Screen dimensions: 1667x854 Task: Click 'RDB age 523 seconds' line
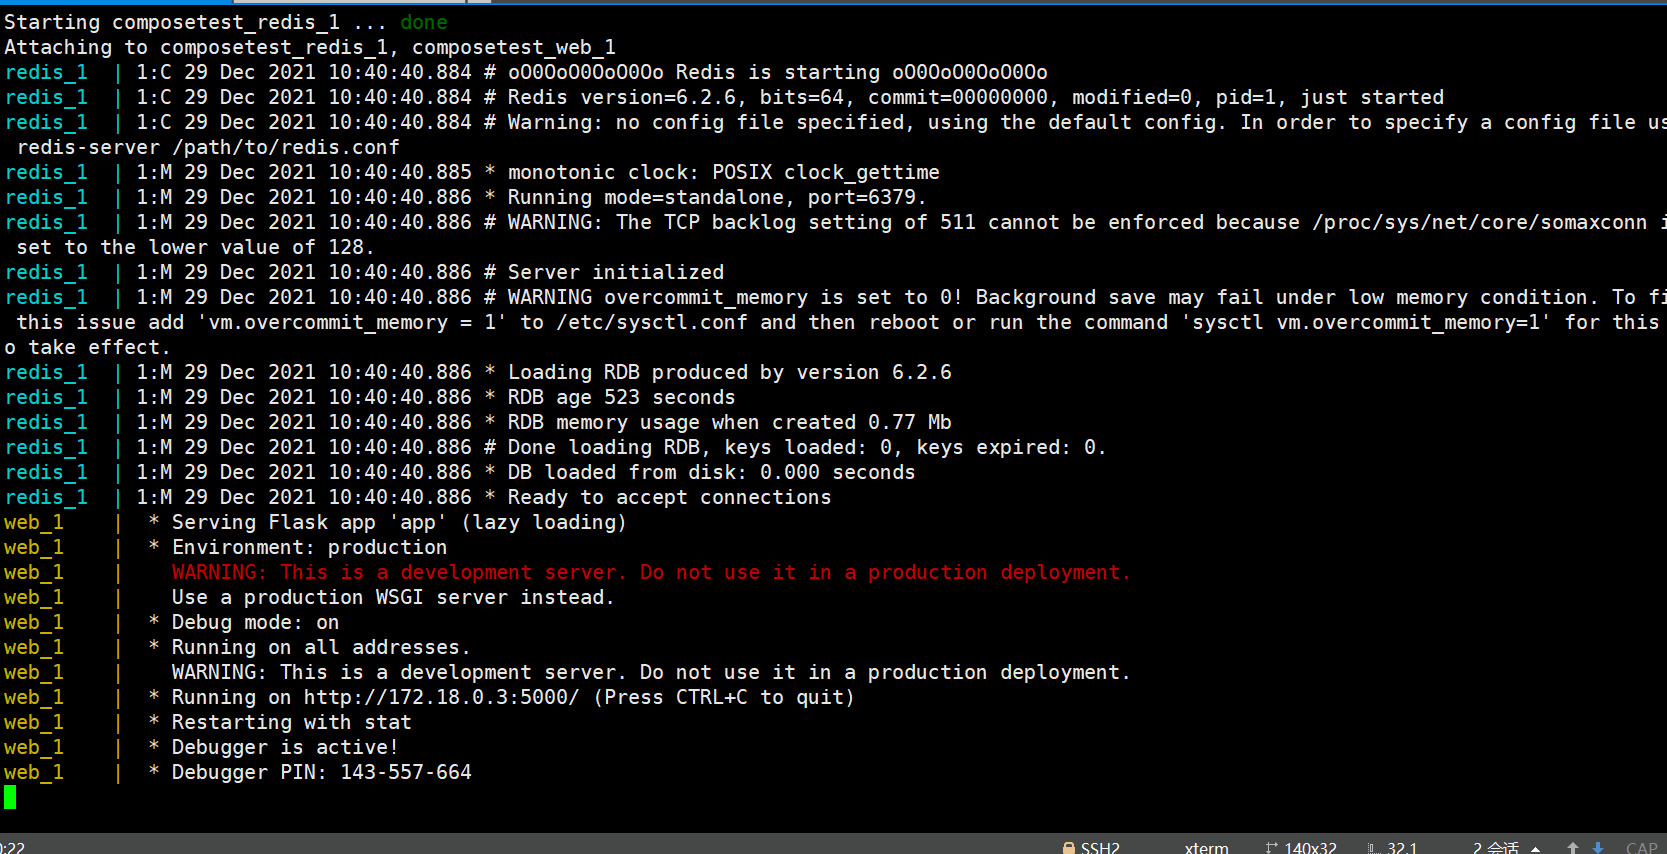click(x=621, y=397)
